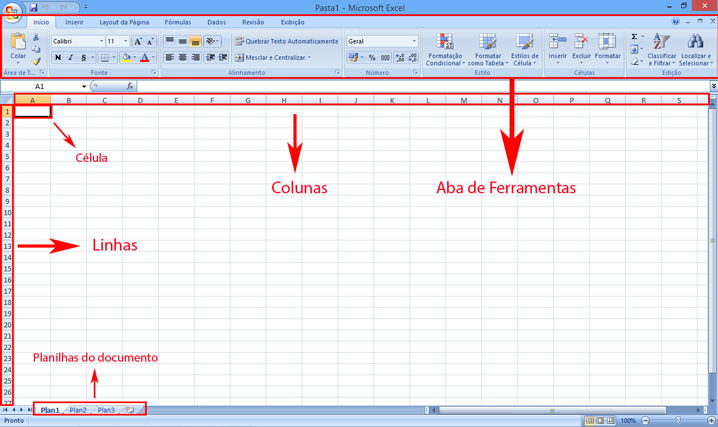Switch to Page Layout view in status bar
This screenshot has height=427, width=718.
click(x=600, y=420)
